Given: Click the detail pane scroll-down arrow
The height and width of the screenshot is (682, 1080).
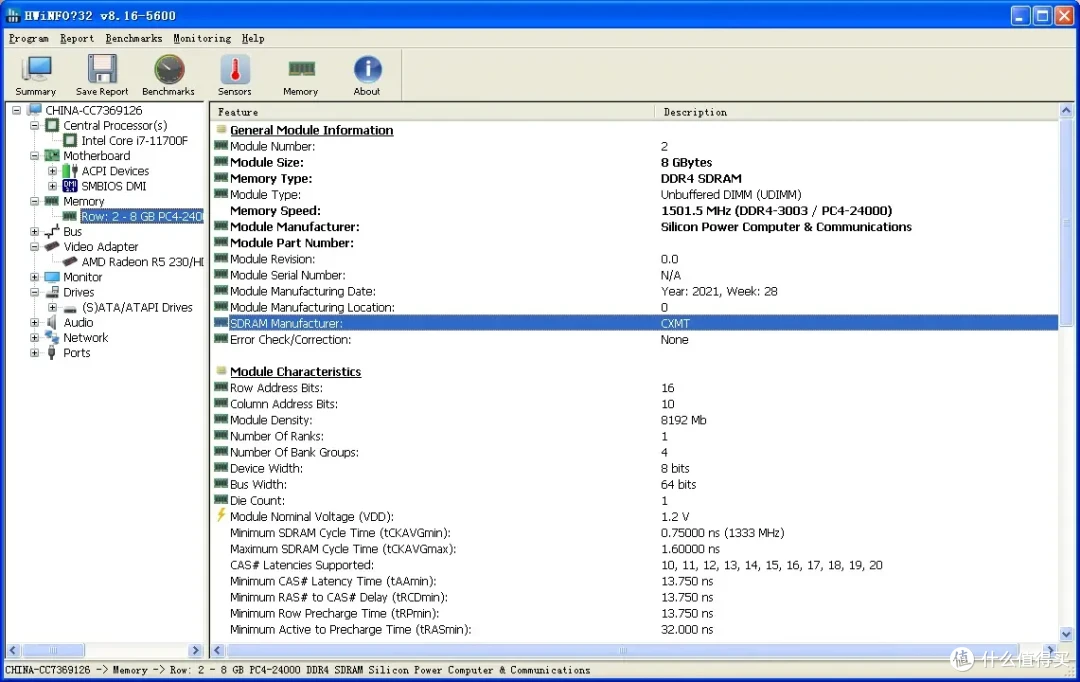Looking at the screenshot, I should 1066,634.
